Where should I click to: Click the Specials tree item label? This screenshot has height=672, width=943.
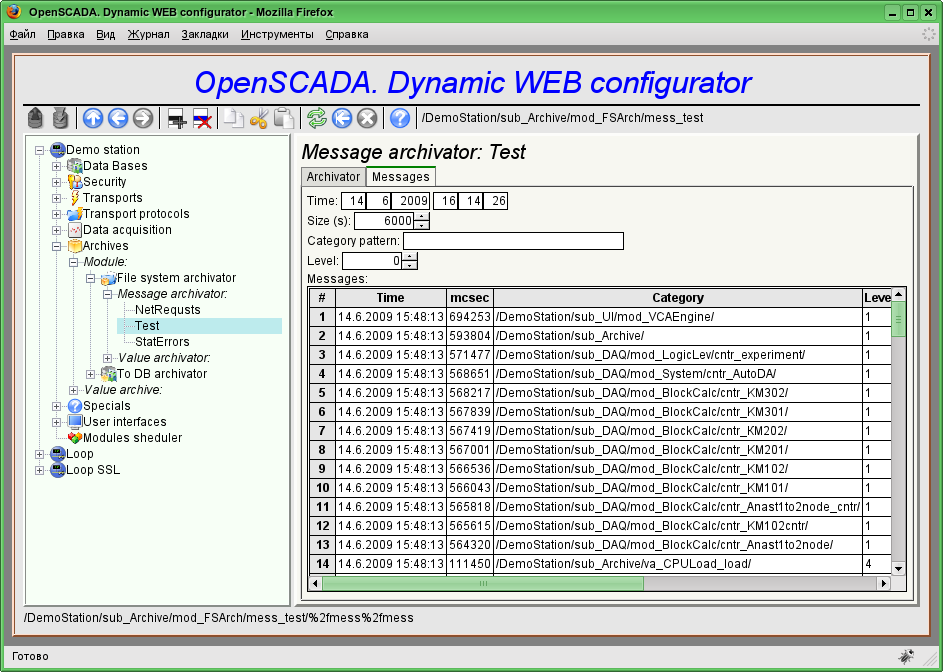click(x=106, y=406)
